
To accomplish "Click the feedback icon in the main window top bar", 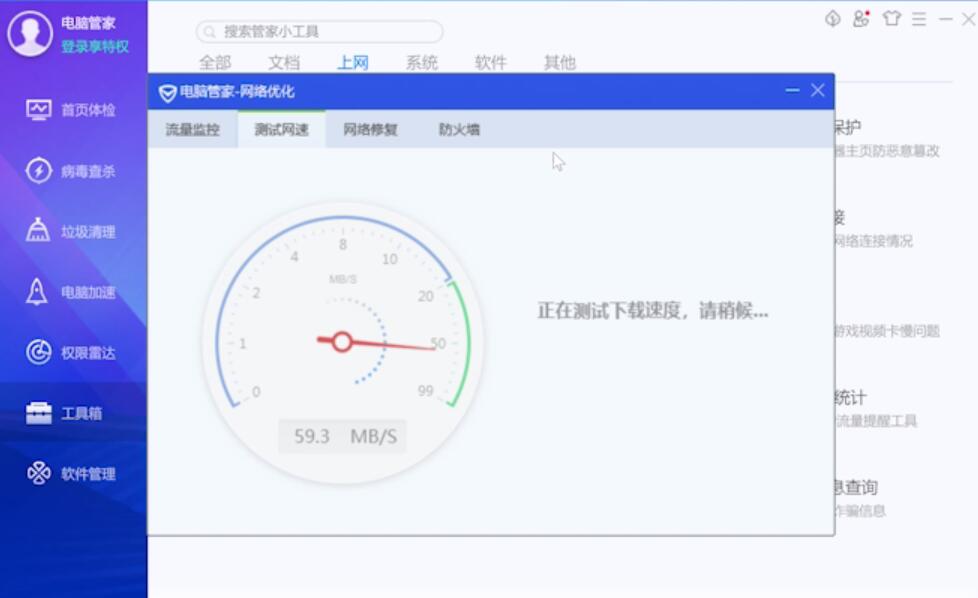I will pos(833,19).
